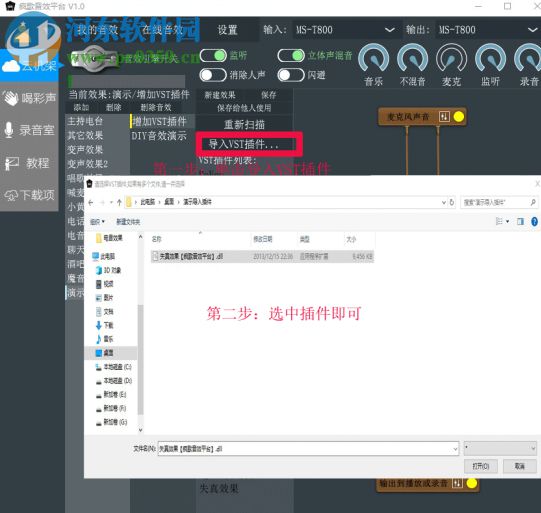Adjust the 麦克 microphone volume knob

pos(451,59)
